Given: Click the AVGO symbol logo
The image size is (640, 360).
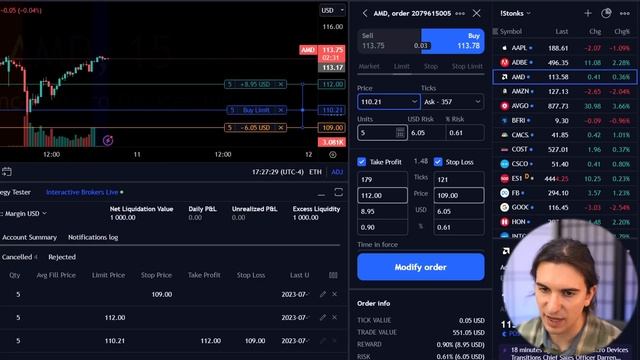Looking at the screenshot, I should (x=504, y=106).
